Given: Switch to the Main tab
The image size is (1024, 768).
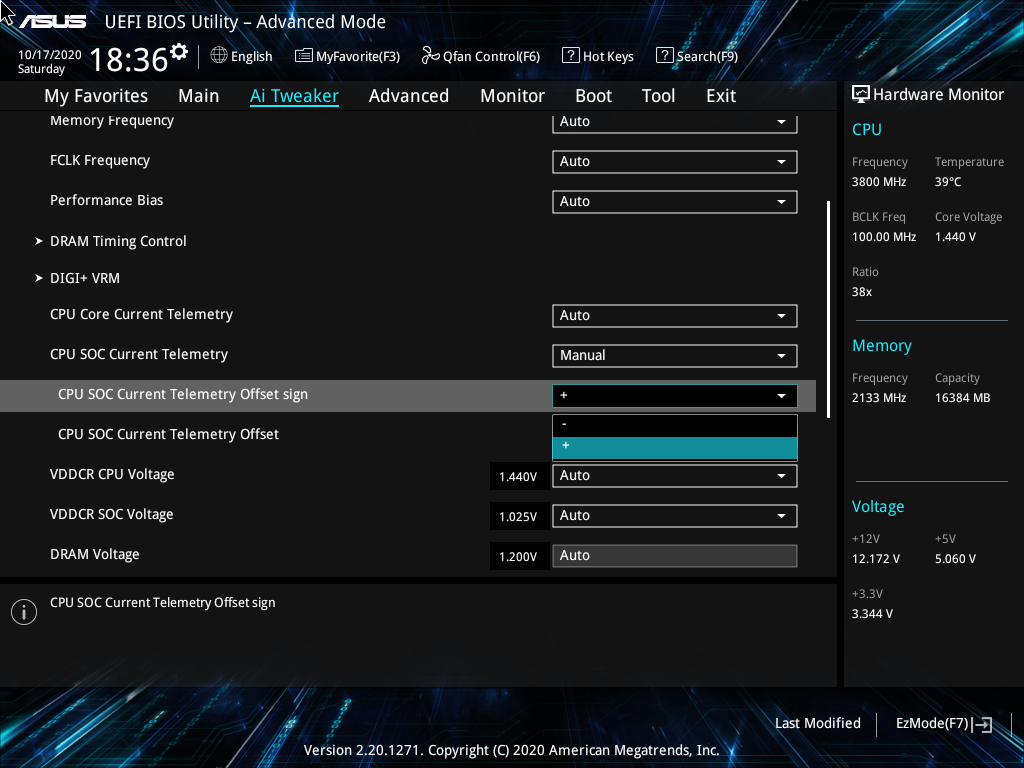Looking at the screenshot, I should click(x=199, y=96).
